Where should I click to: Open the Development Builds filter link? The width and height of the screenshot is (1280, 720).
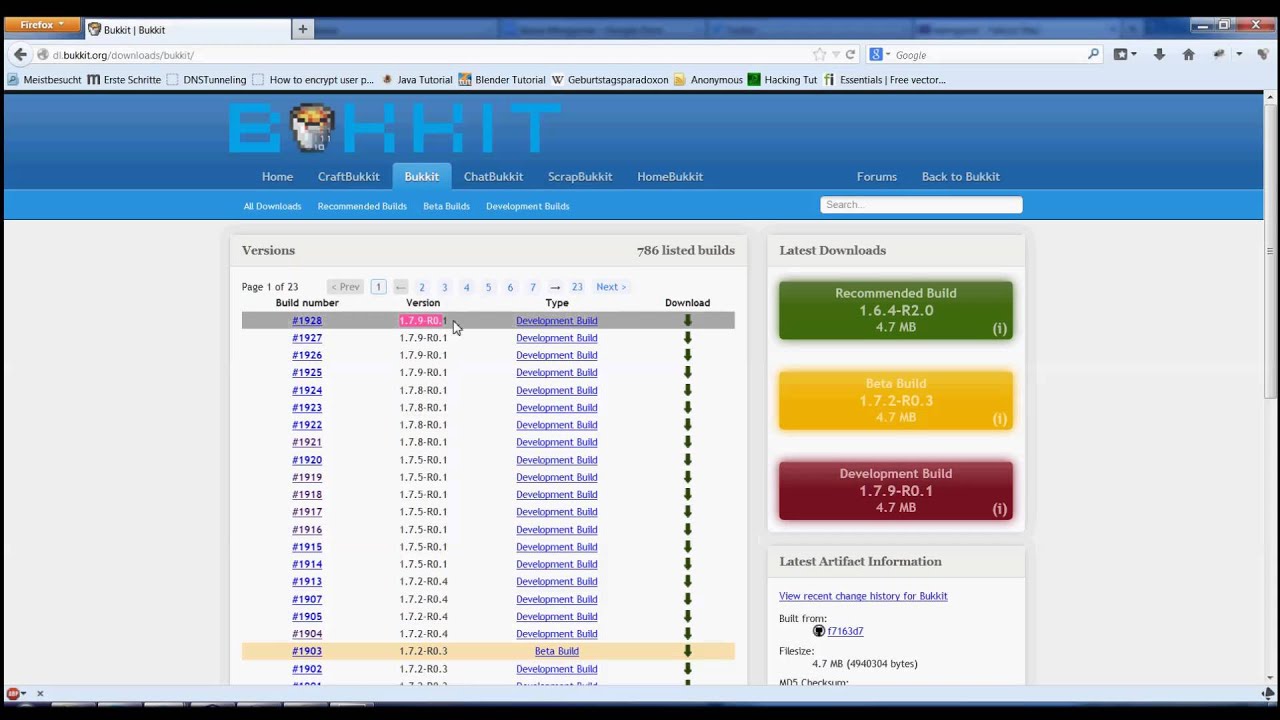pyautogui.click(x=527, y=206)
